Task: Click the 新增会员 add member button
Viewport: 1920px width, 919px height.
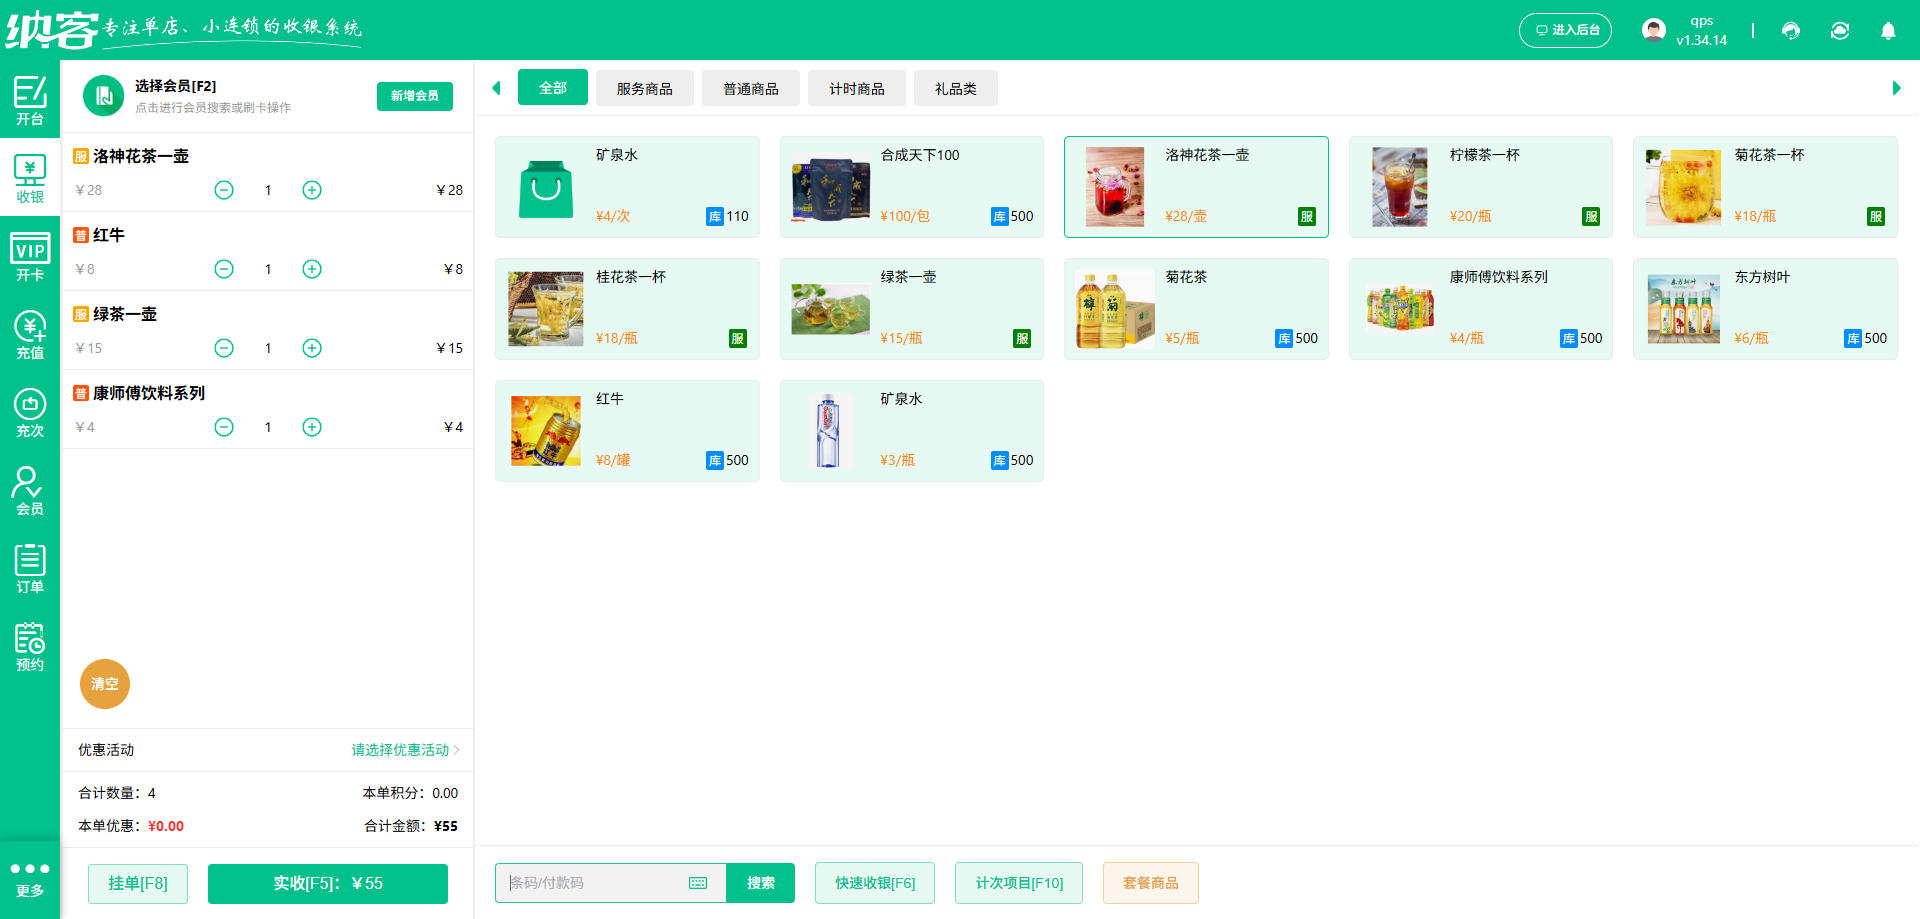Action: 414,96
